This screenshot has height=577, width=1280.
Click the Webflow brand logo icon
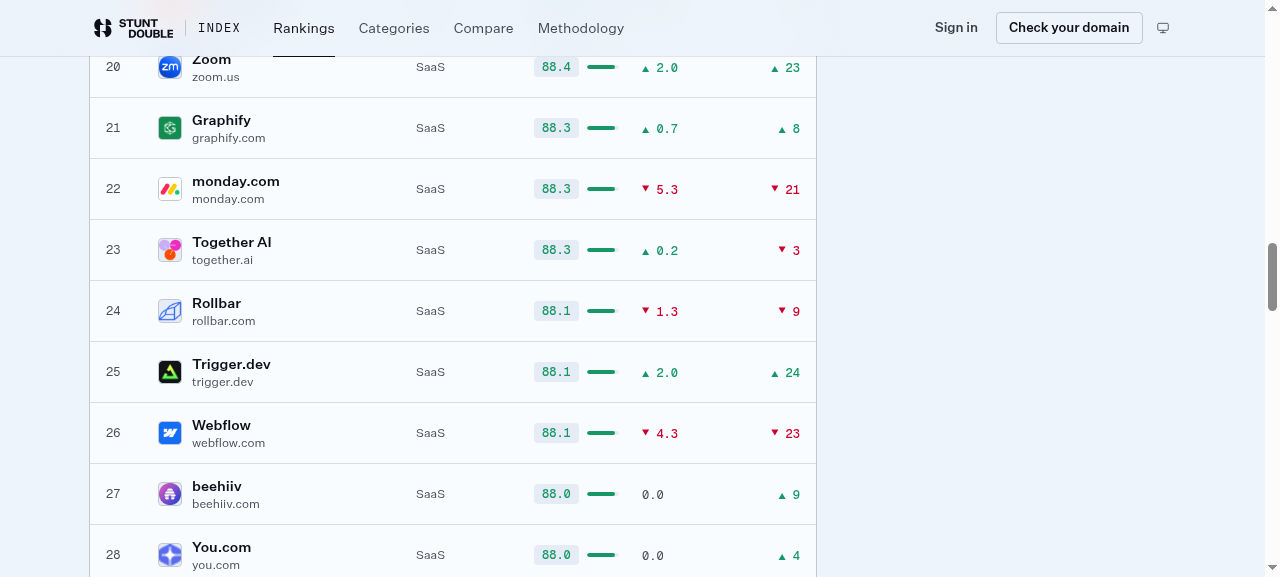tap(170, 433)
